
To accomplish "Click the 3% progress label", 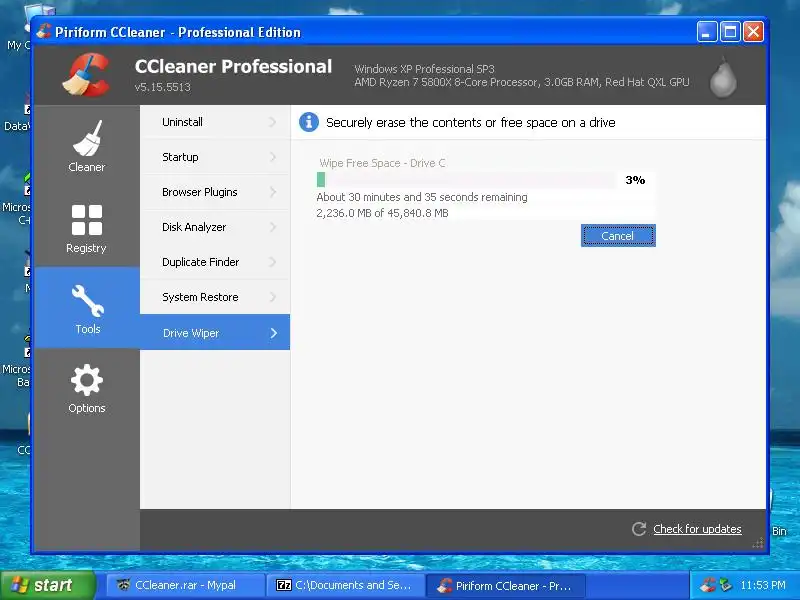I will 635,180.
